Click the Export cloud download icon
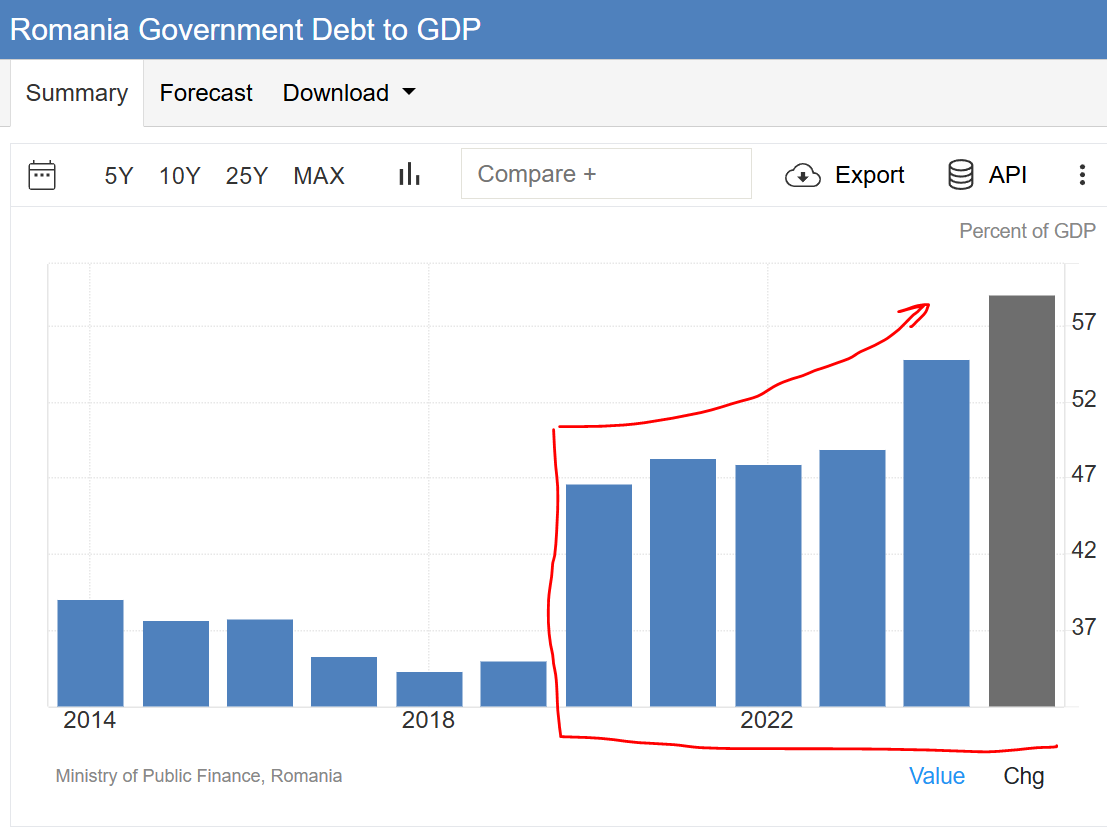The image size is (1107, 827). [x=803, y=176]
